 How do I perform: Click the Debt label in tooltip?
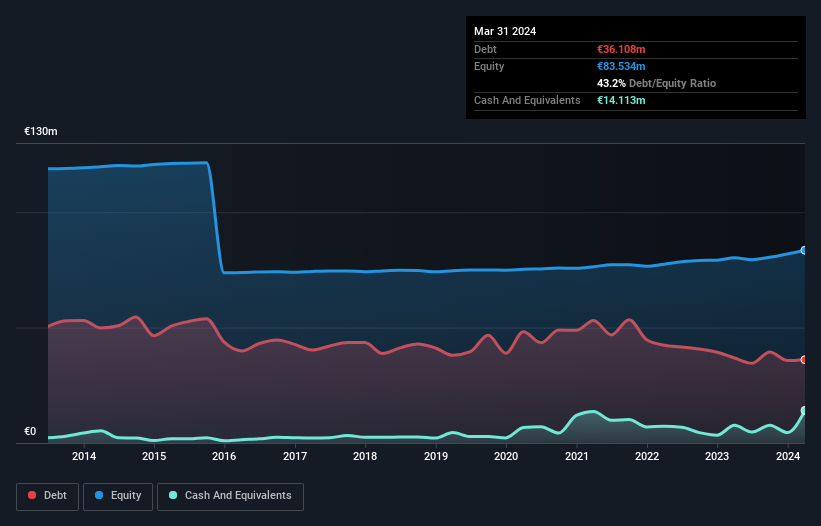coord(485,49)
